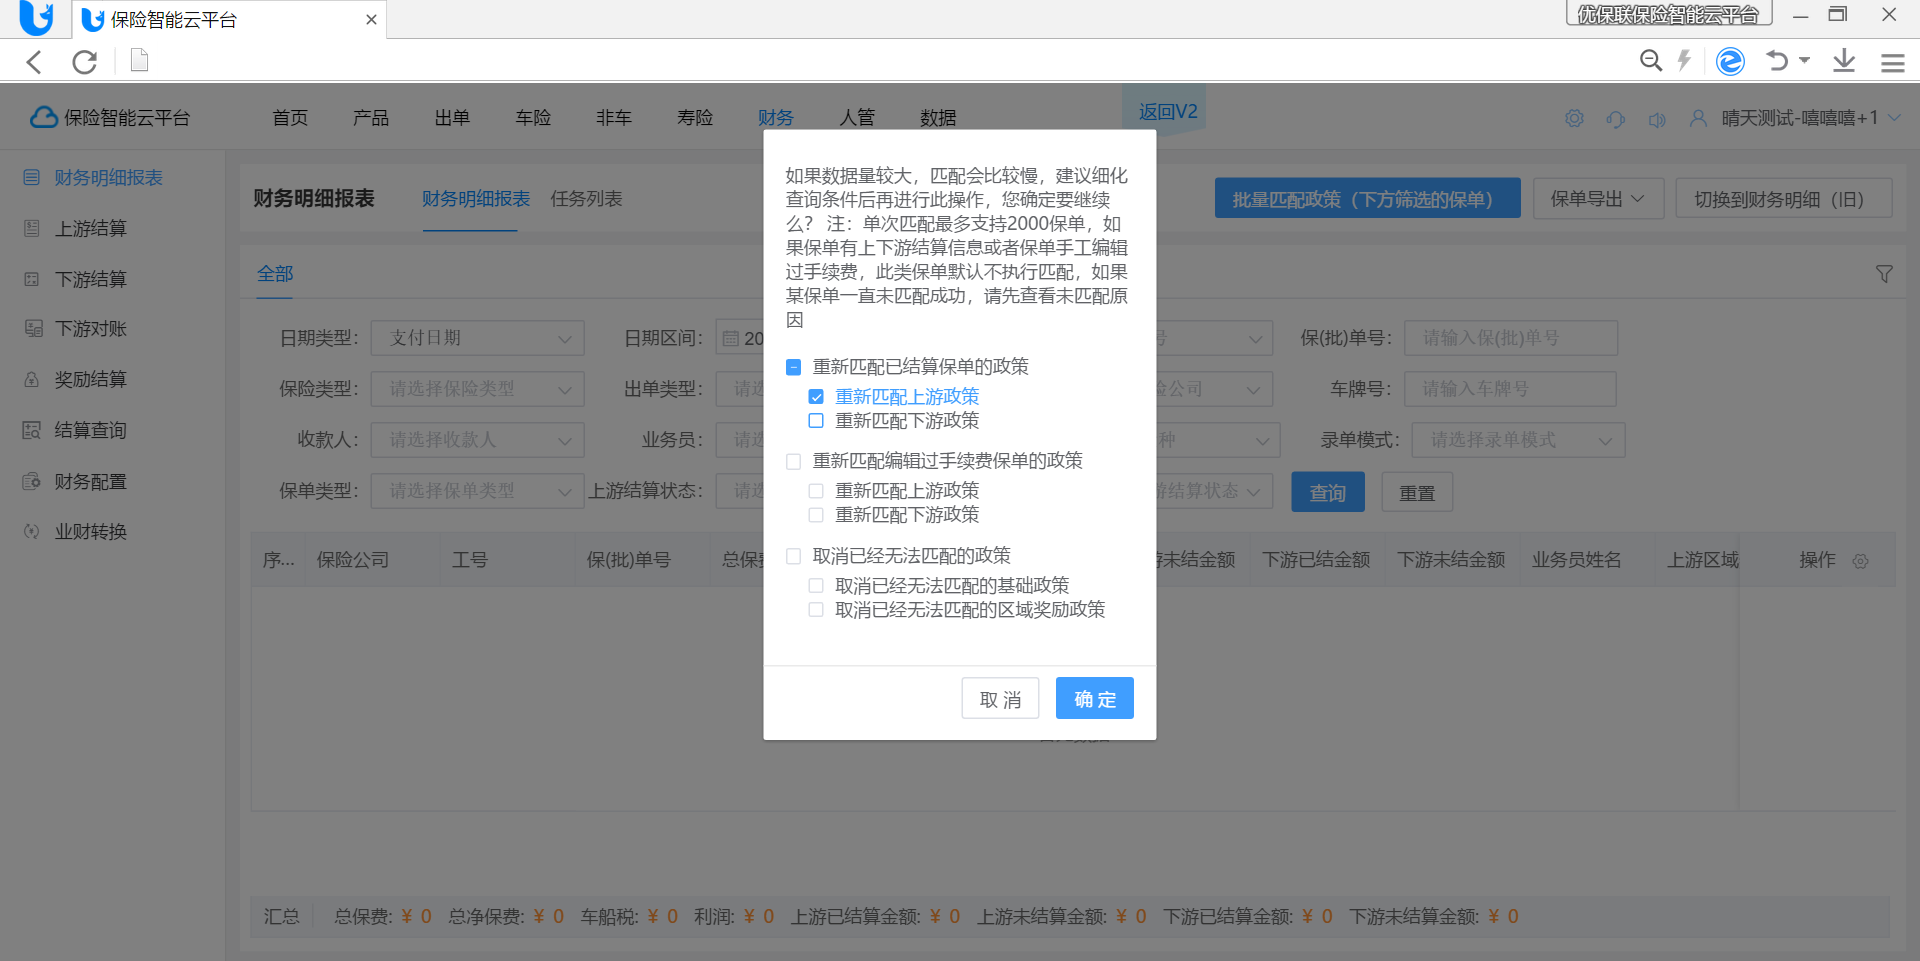This screenshot has width=1920, height=961.
Task: Click the 批量匹配政策 button
Action: 1367,199
